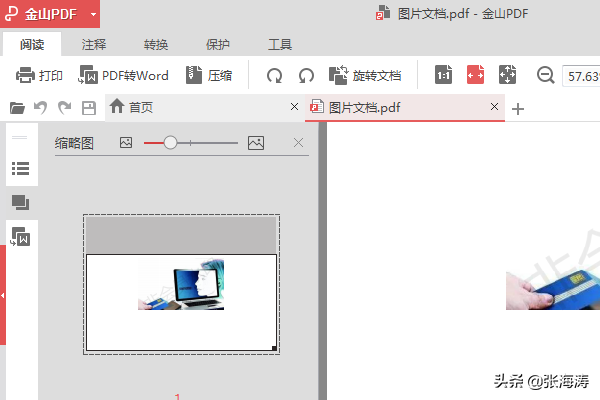Open the 转换 ribbon tab
600x400 pixels.
[156, 44]
